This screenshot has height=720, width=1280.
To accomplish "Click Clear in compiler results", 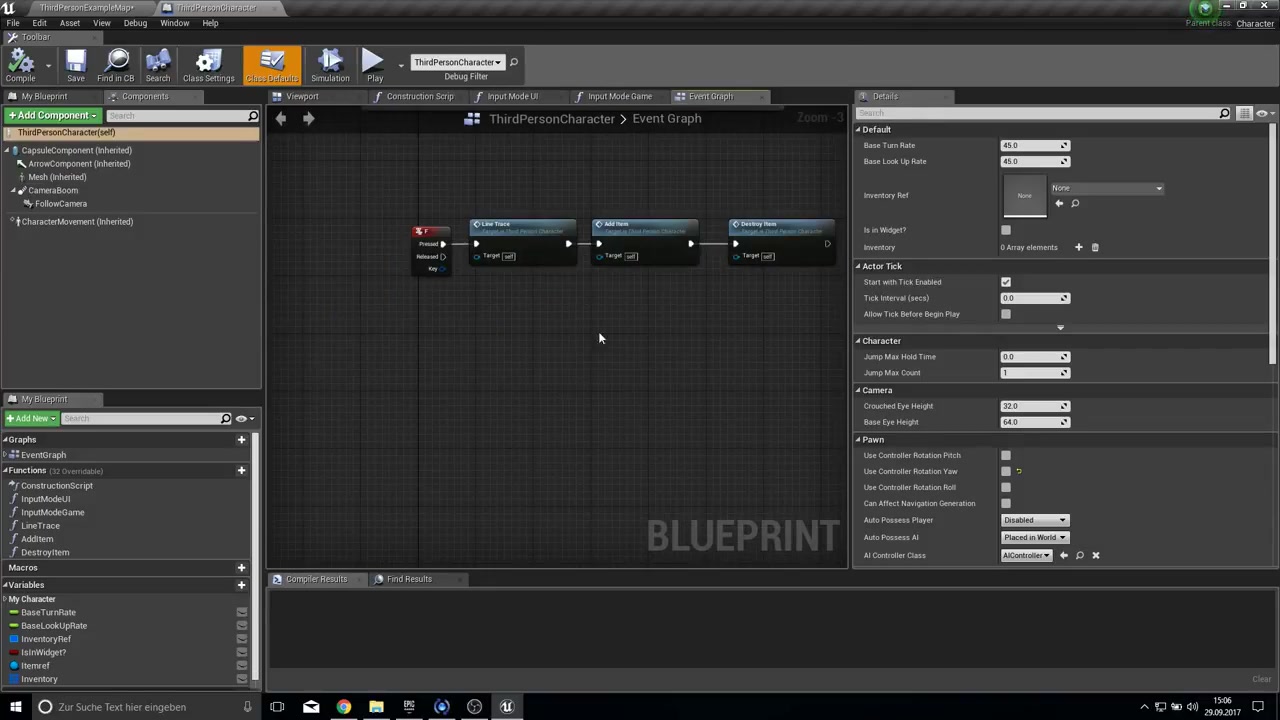I will click(x=1262, y=680).
